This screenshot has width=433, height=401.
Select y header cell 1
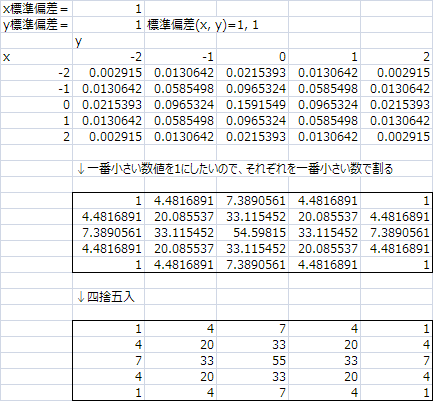click(324, 57)
